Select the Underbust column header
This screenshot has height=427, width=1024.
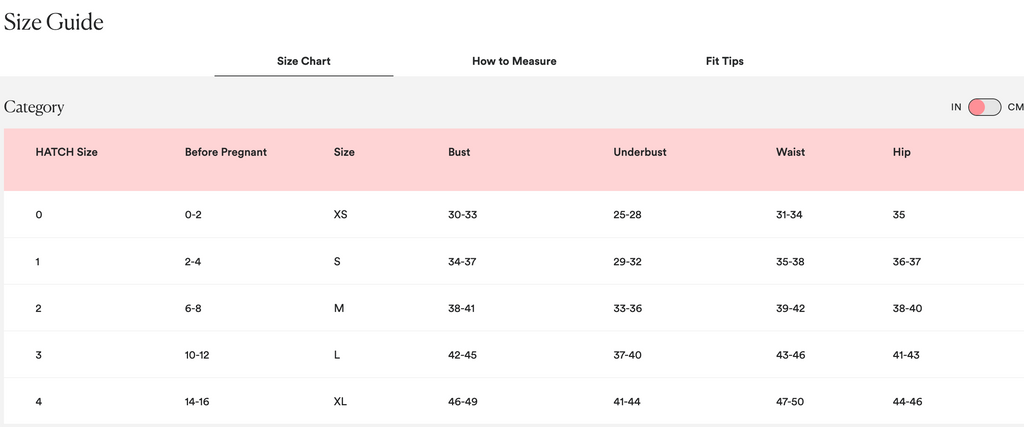tap(639, 152)
